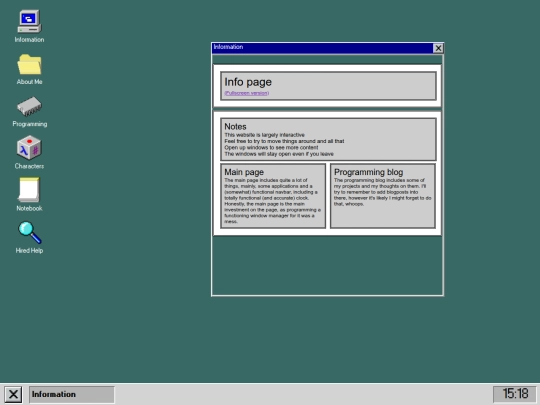Image resolution: width=540 pixels, height=405 pixels.
Task: Click 'This website is largely interactive' line
Action: (x=264, y=135)
